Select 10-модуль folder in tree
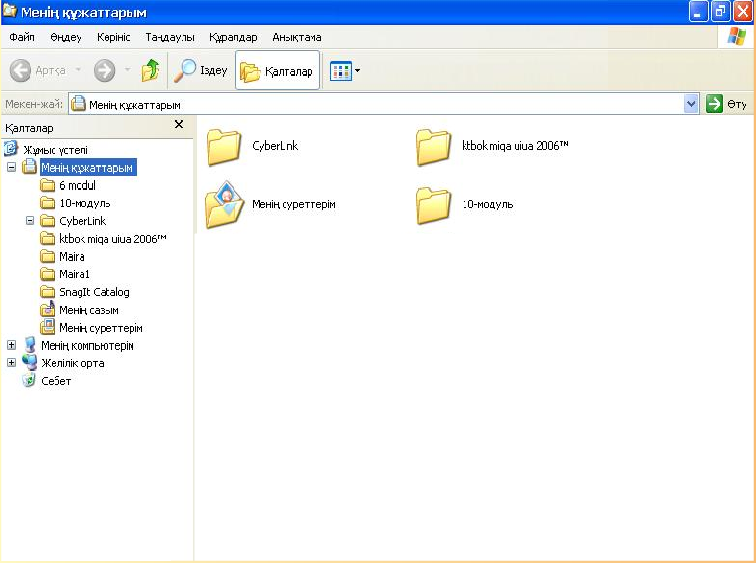 pos(84,203)
